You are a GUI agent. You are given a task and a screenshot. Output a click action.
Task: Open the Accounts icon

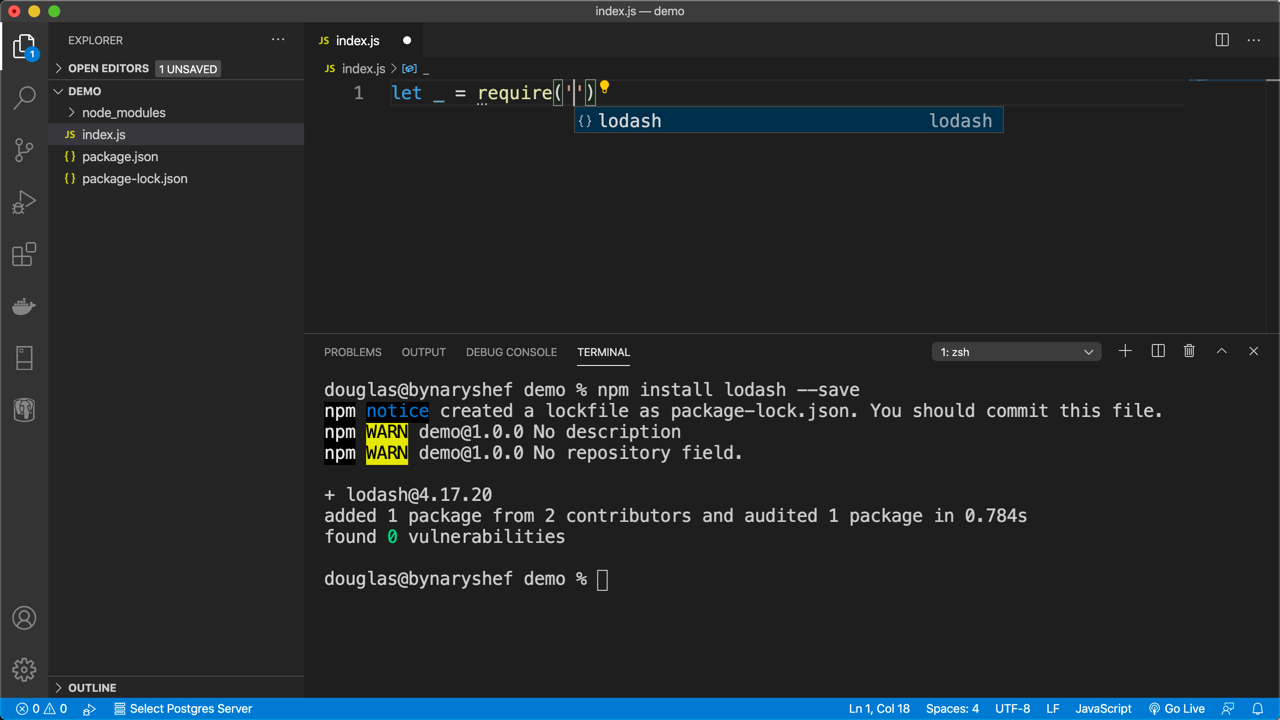[x=24, y=618]
